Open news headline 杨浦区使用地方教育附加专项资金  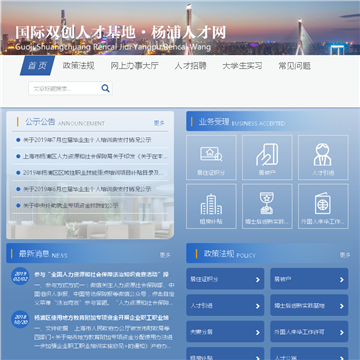pos(101,318)
